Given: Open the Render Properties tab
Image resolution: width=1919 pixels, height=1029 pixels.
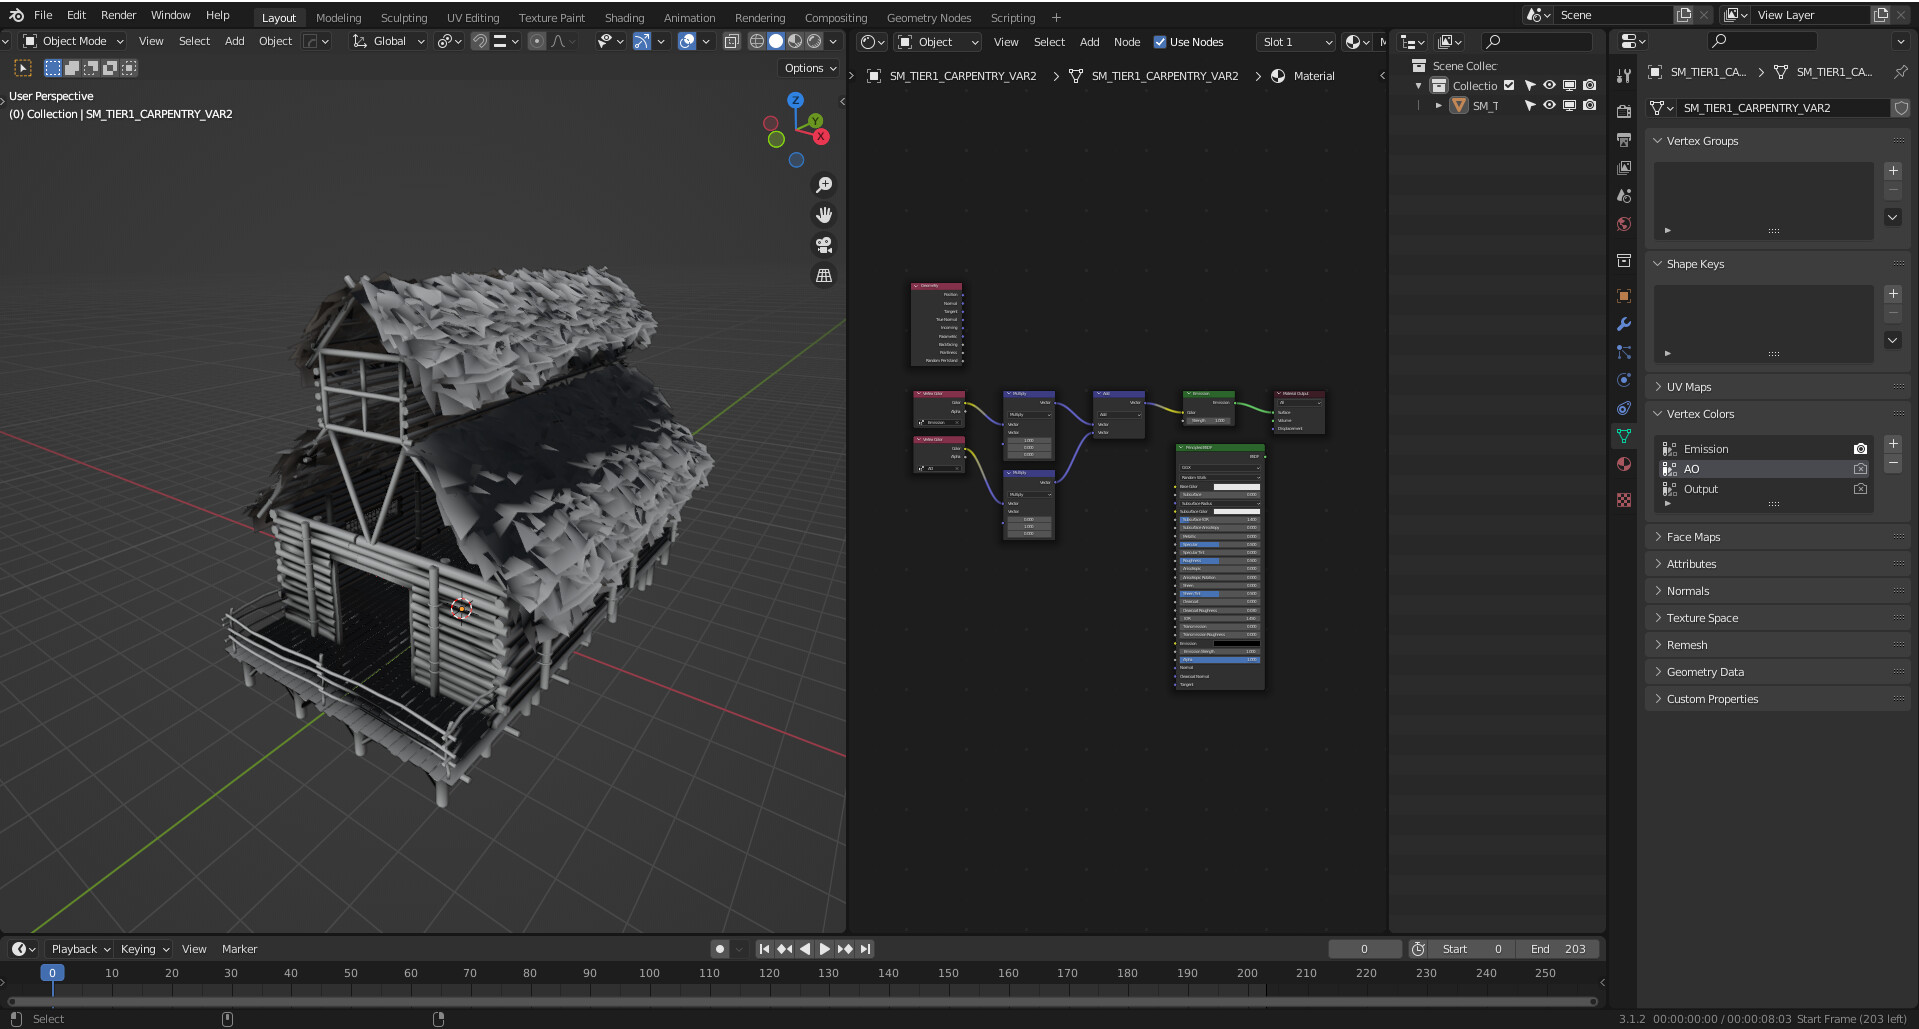Looking at the screenshot, I should pyautogui.click(x=1624, y=112).
